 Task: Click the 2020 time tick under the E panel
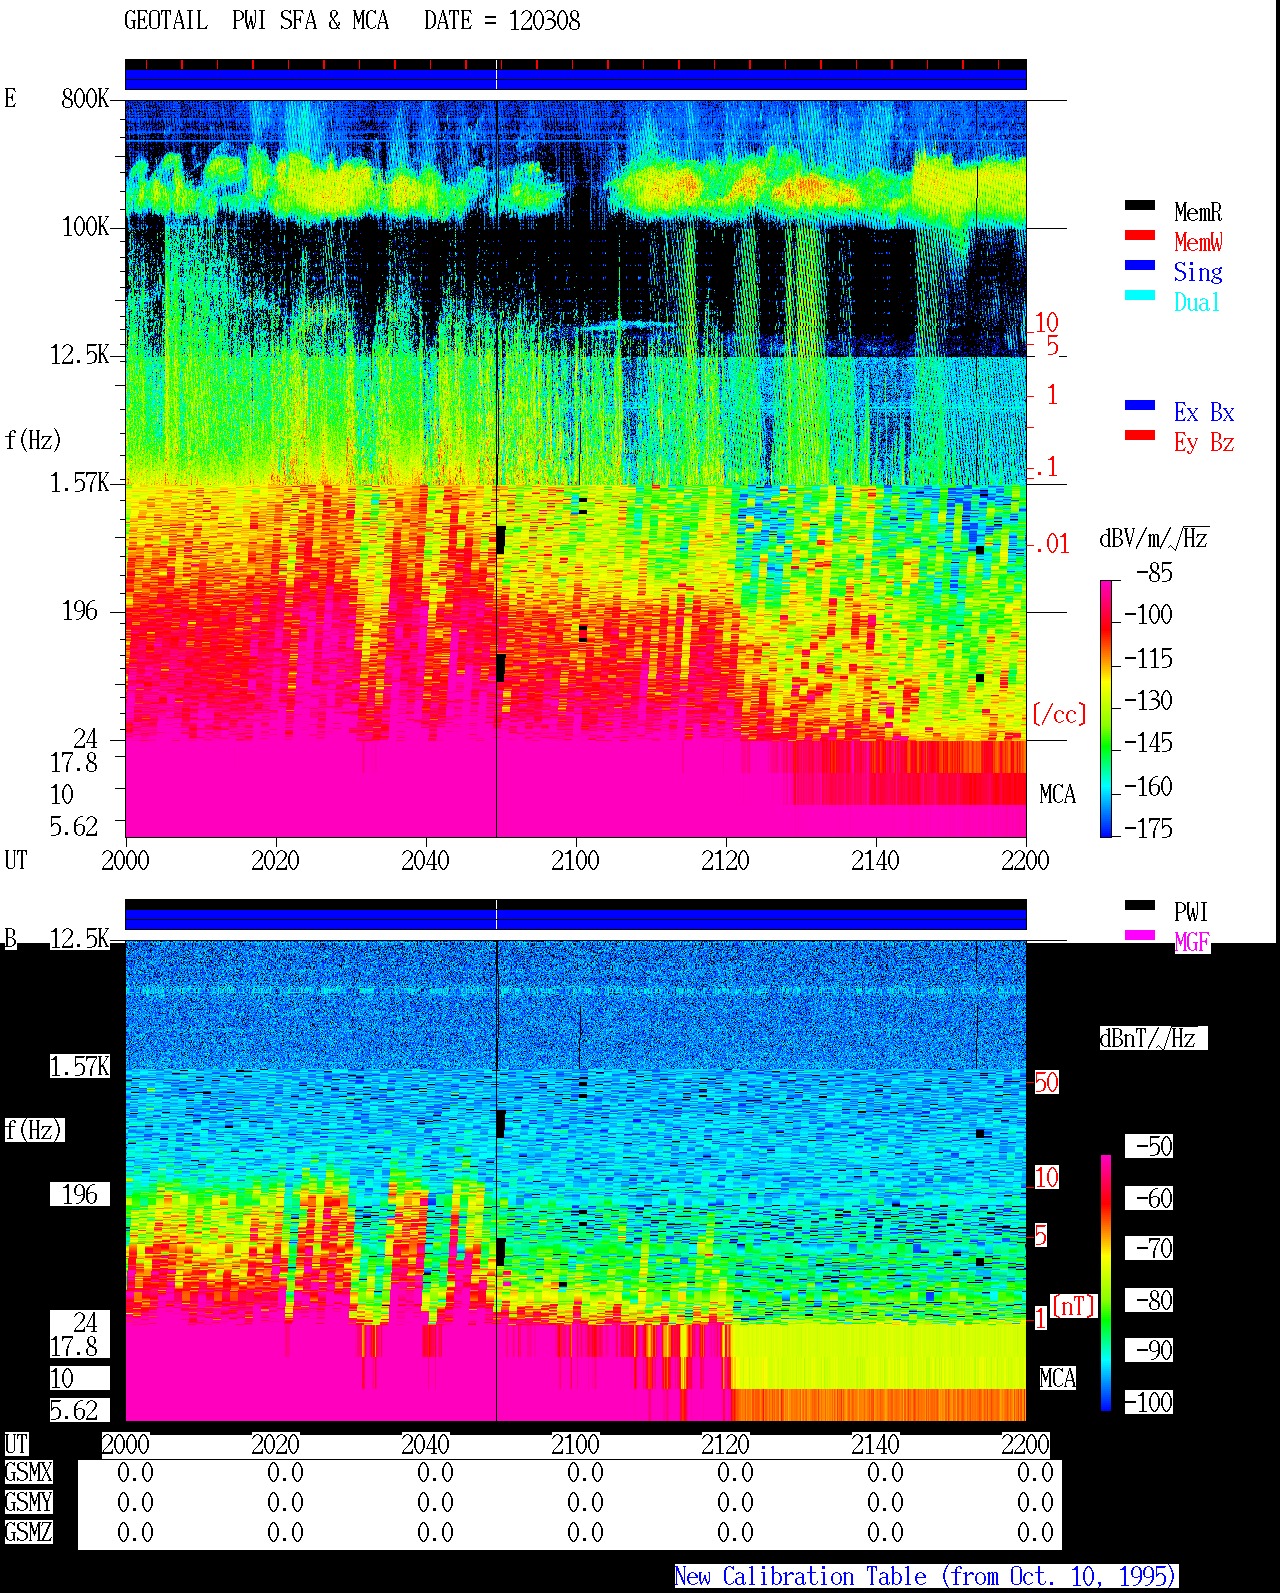pos(275,860)
